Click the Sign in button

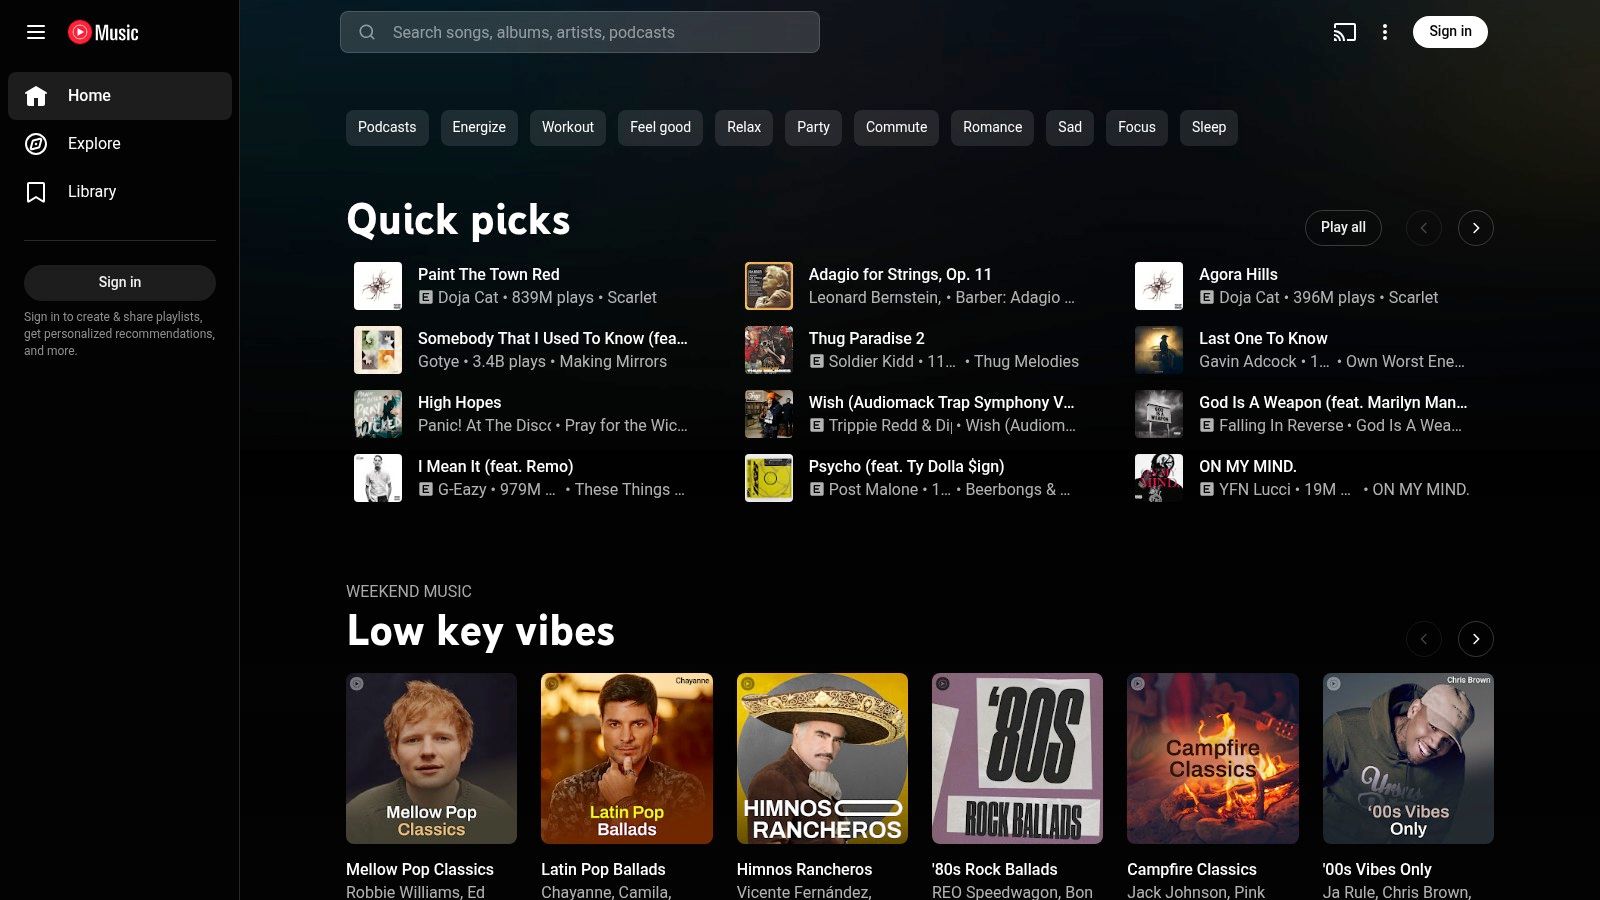[x=1450, y=31]
